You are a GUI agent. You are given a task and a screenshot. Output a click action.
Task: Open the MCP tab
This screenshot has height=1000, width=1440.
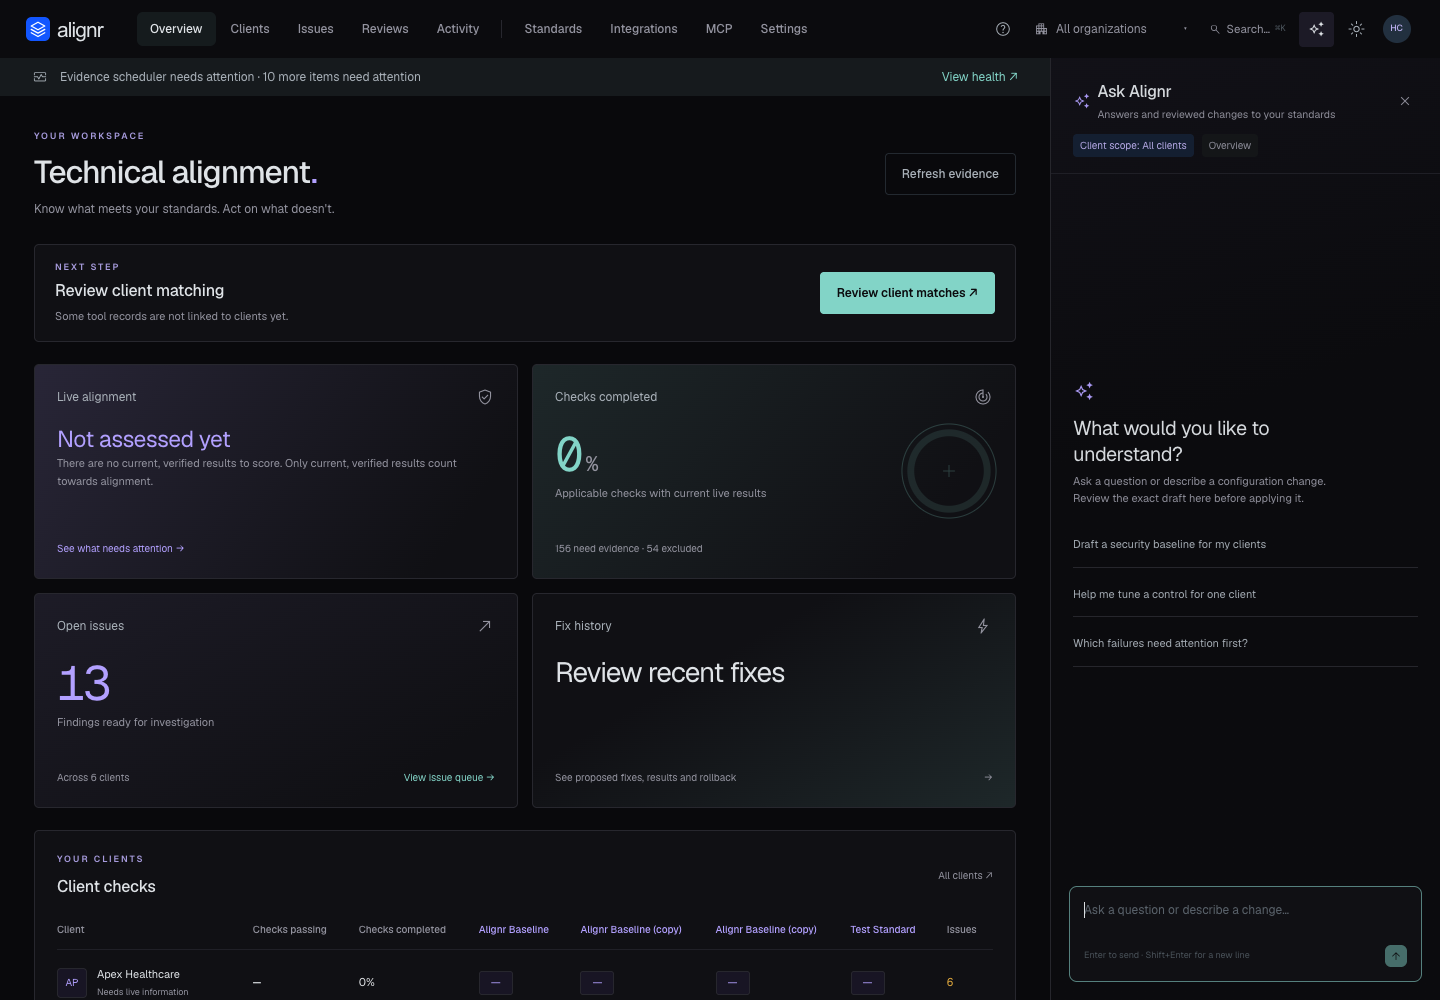(719, 29)
